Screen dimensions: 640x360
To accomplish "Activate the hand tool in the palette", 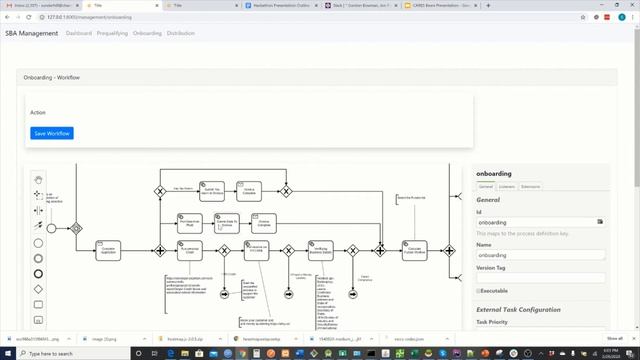I will [x=38, y=180].
